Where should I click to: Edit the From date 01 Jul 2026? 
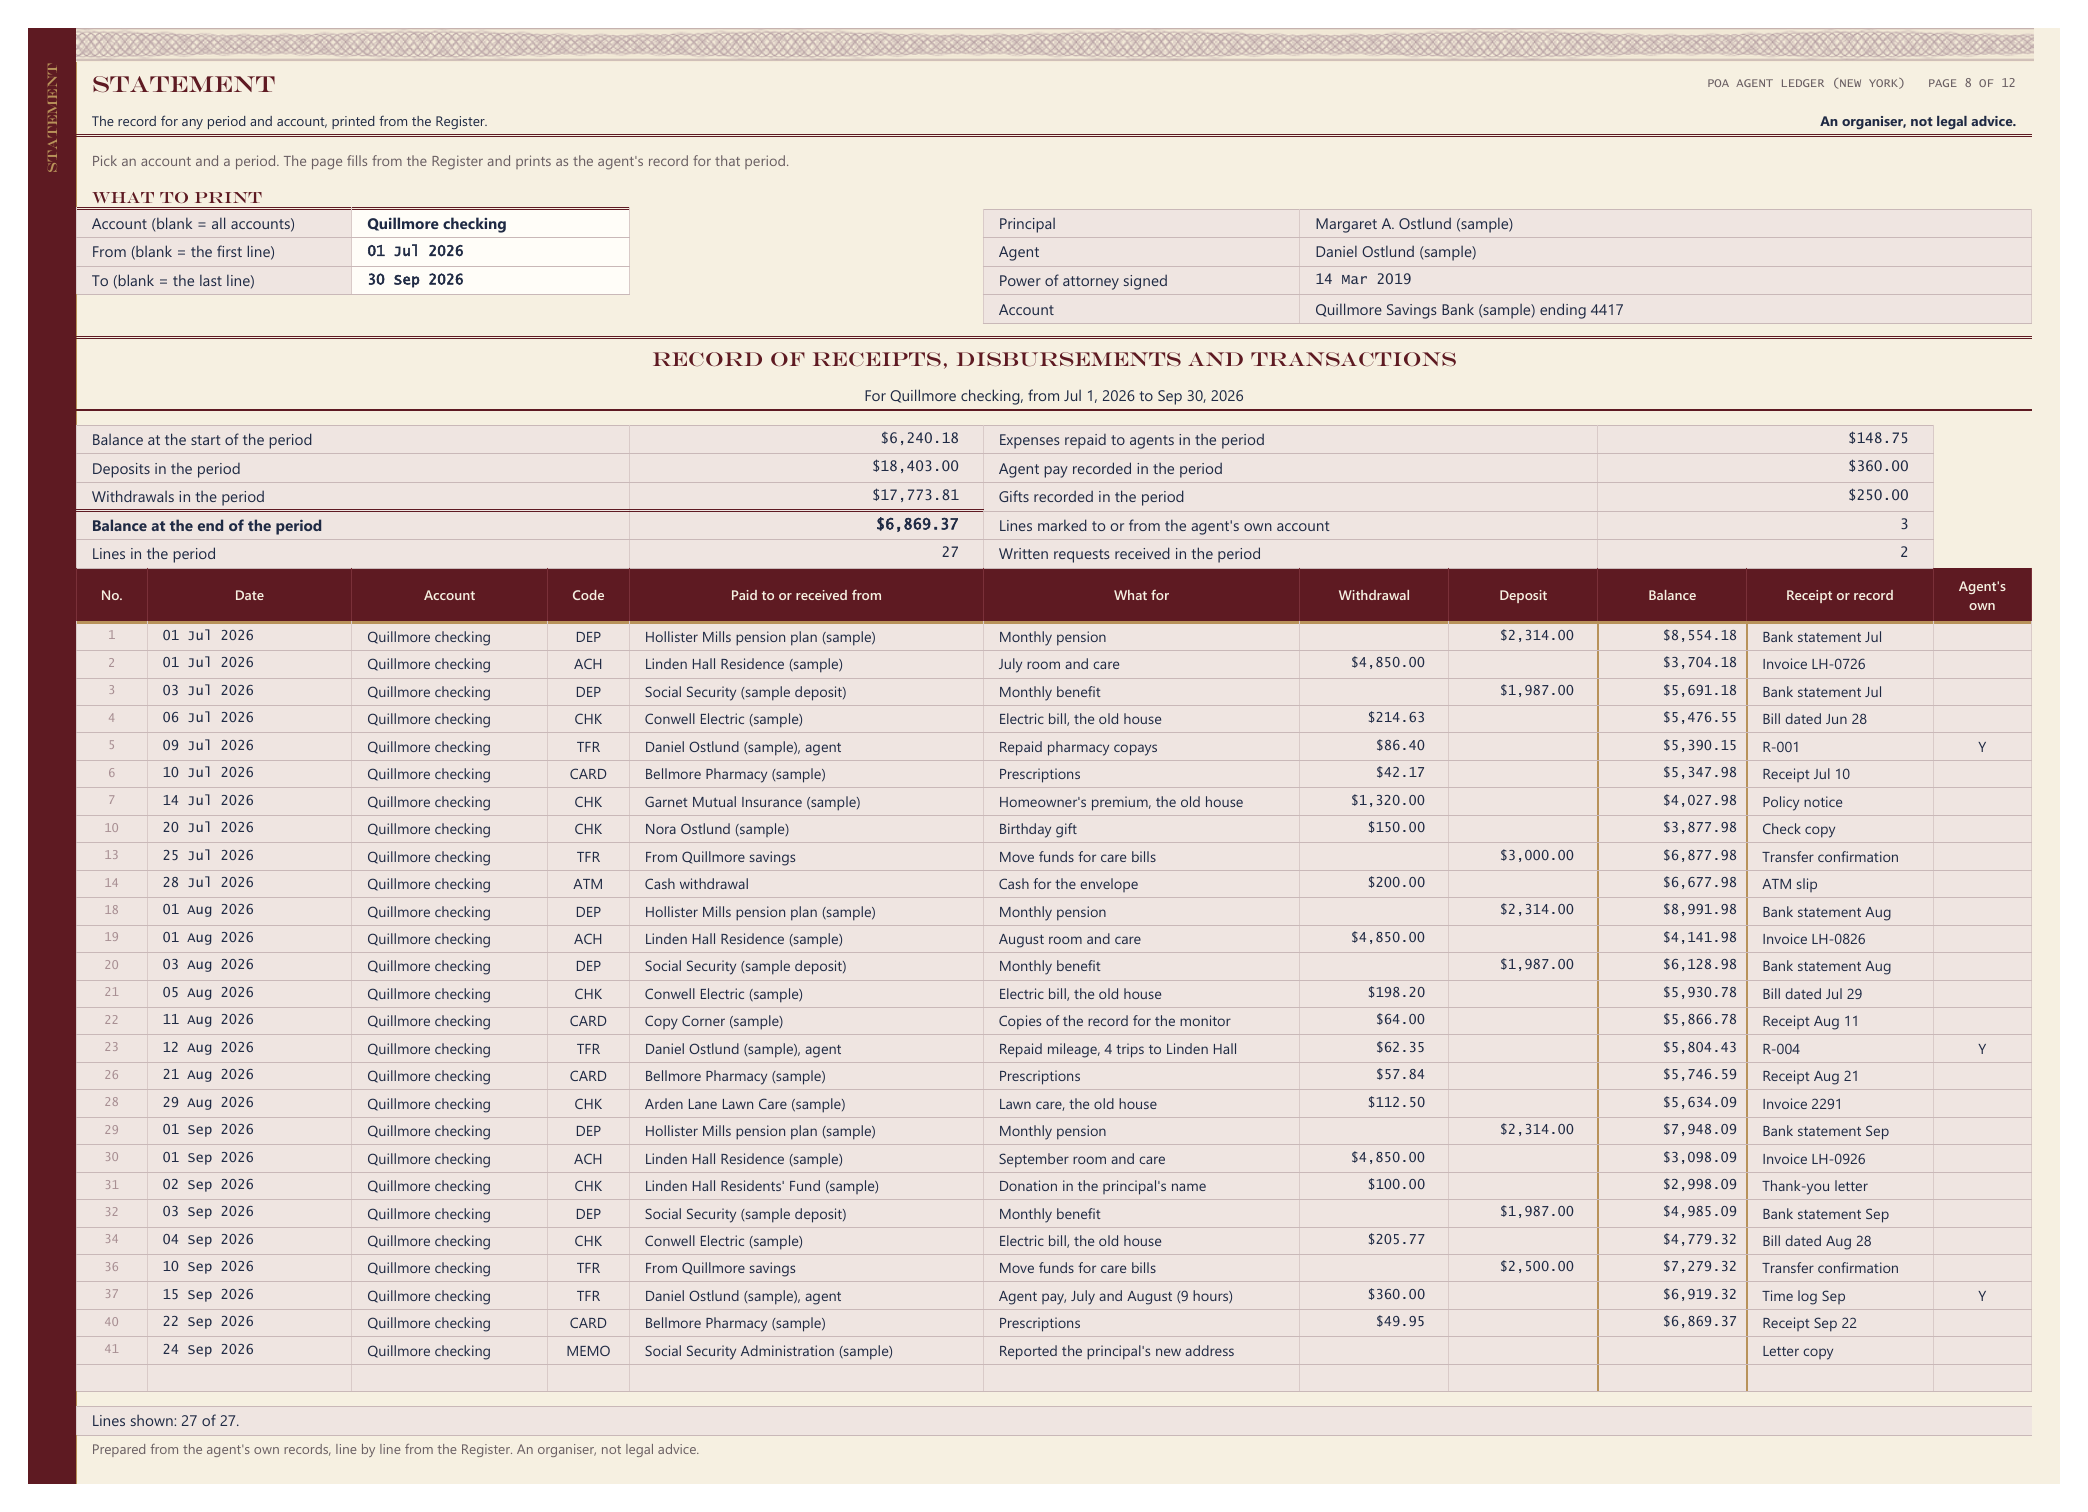(x=490, y=252)
